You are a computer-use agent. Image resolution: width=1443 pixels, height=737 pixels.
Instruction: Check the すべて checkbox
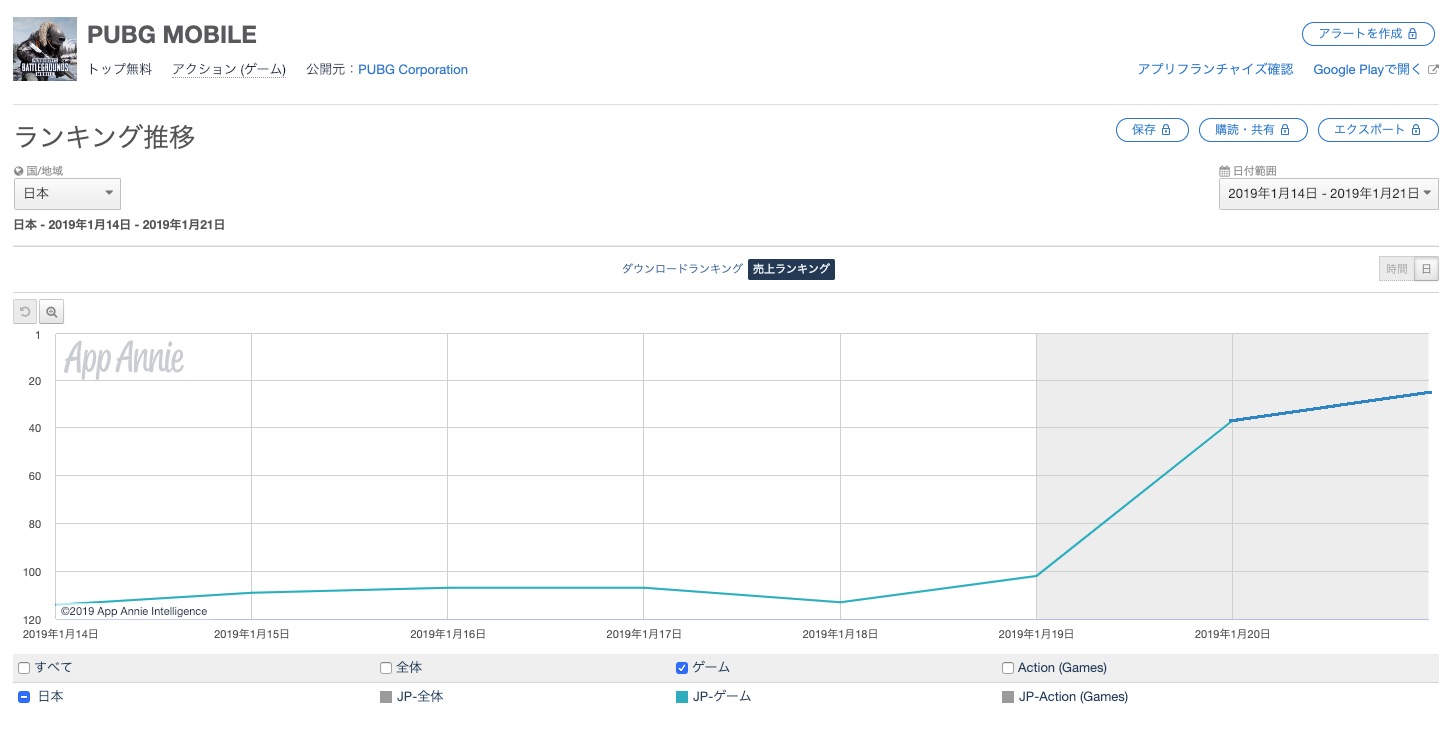click(x=24, y=668)
